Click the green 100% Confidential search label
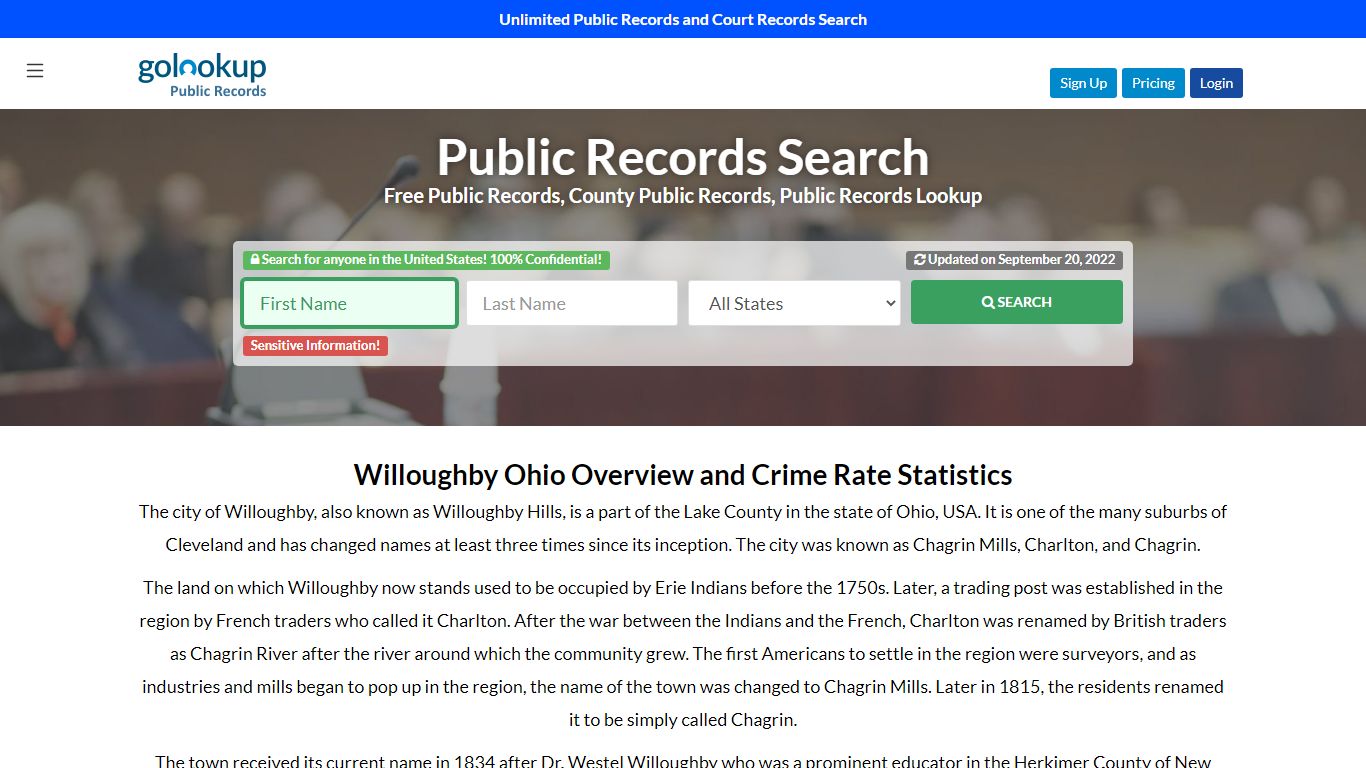Image resolution: width=1366 pixels, height=768 pixels. (426, 260)
